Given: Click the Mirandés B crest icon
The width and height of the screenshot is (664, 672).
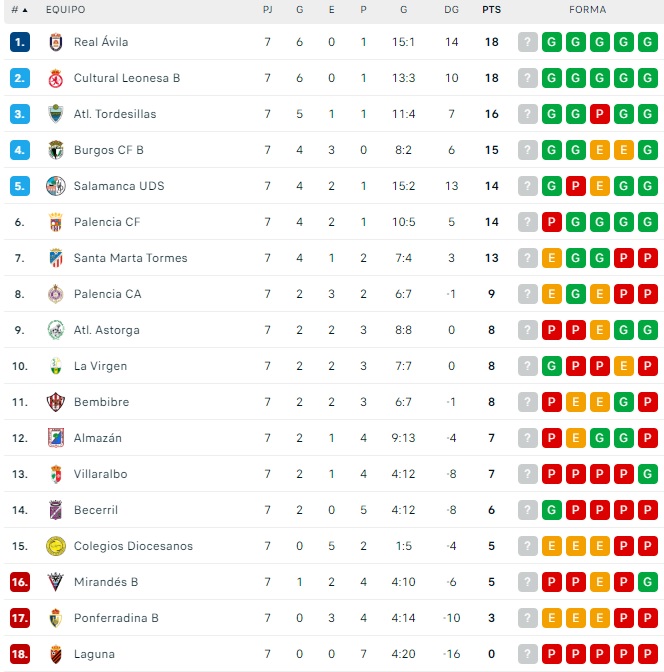Looking at the screenshot, I should (56, 582).
